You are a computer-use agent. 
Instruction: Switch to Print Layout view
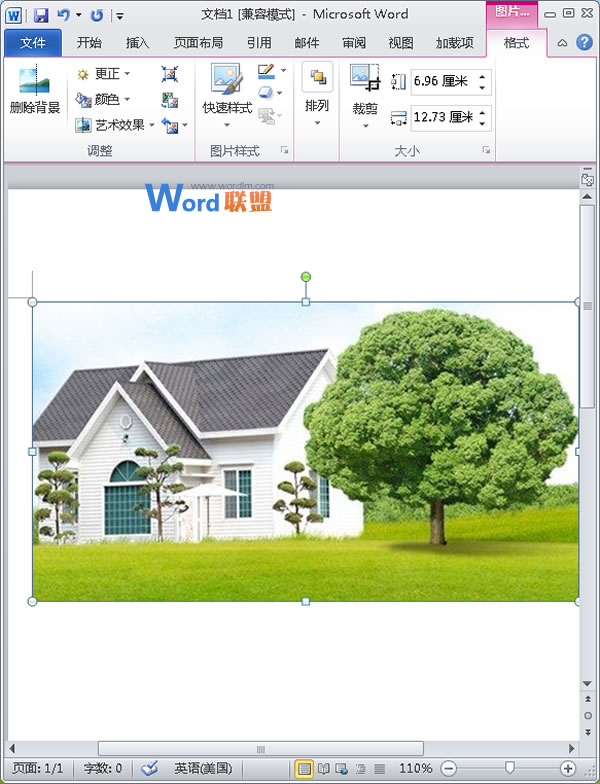tap(304, 768)
